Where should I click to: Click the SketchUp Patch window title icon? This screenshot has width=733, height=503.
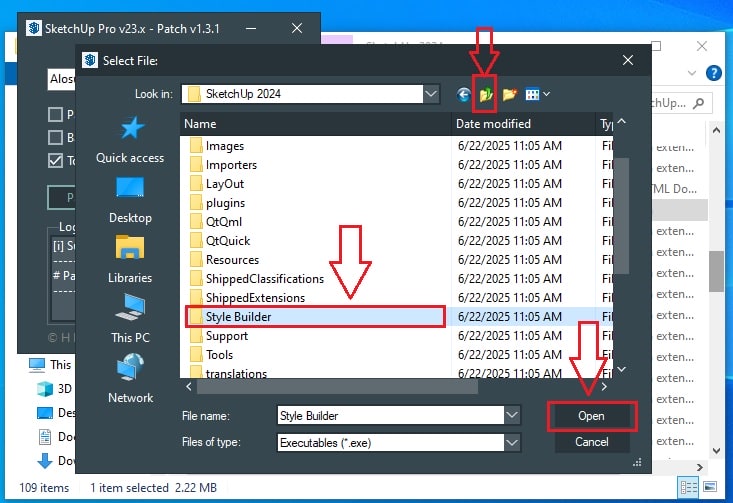point(33,28)
